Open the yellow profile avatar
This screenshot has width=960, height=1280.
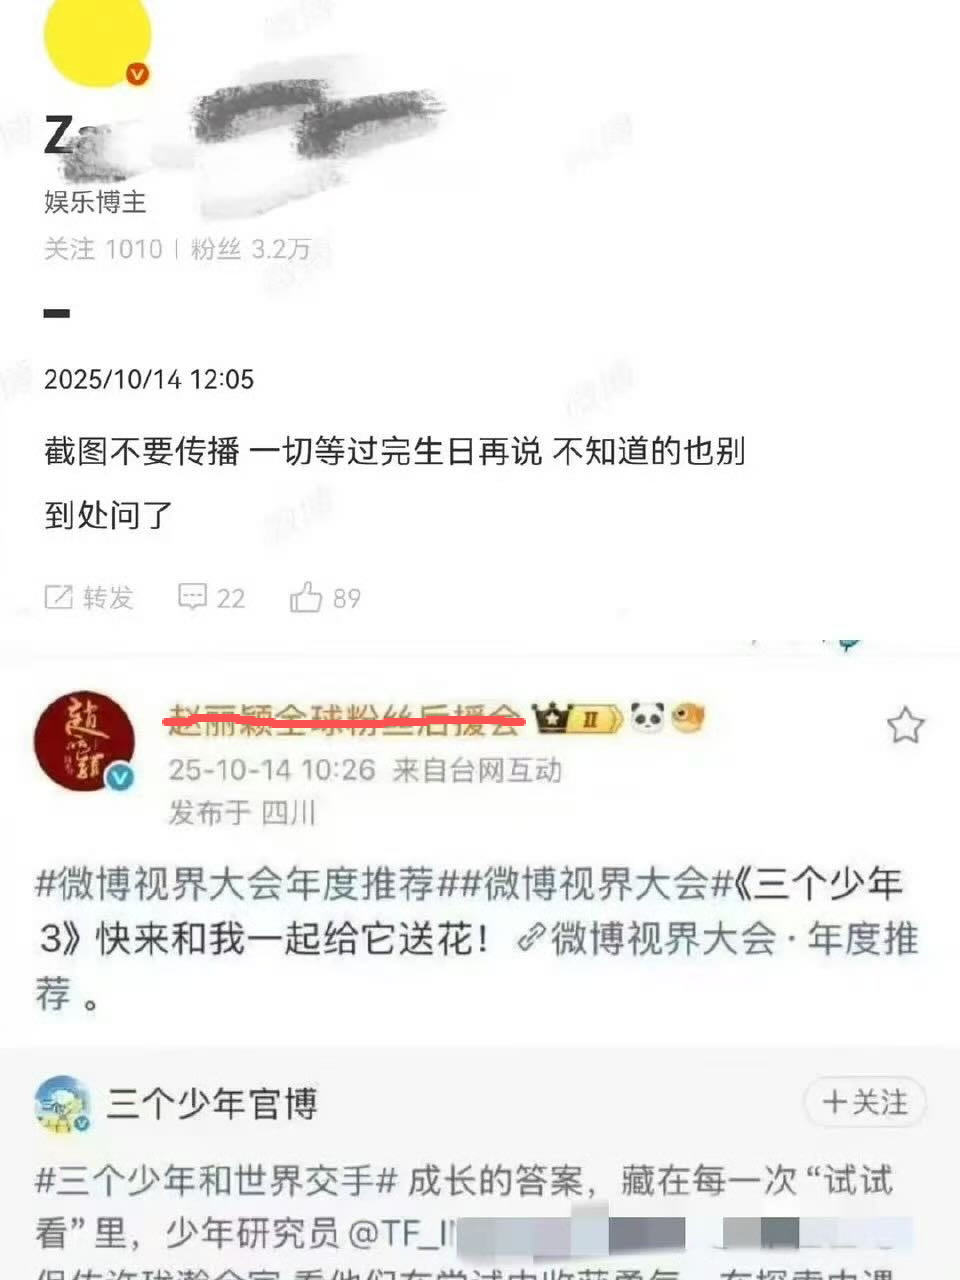coord(97,37)
